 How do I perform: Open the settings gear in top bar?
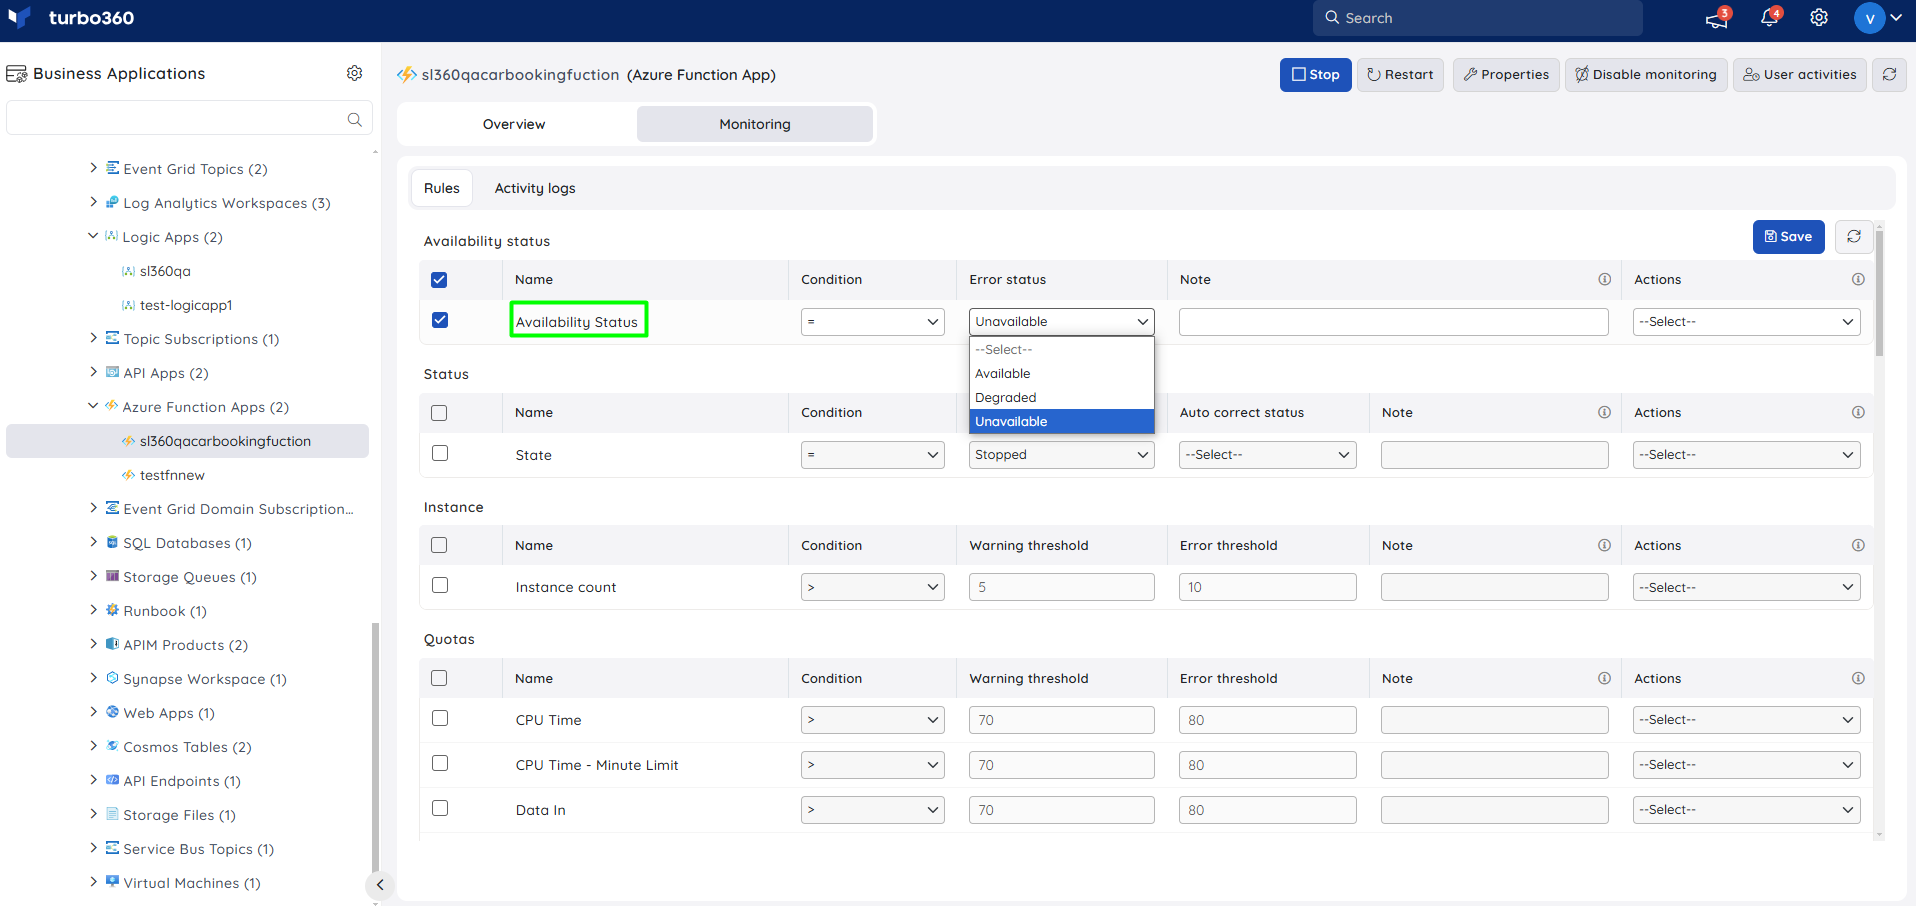click(1819, 18)
